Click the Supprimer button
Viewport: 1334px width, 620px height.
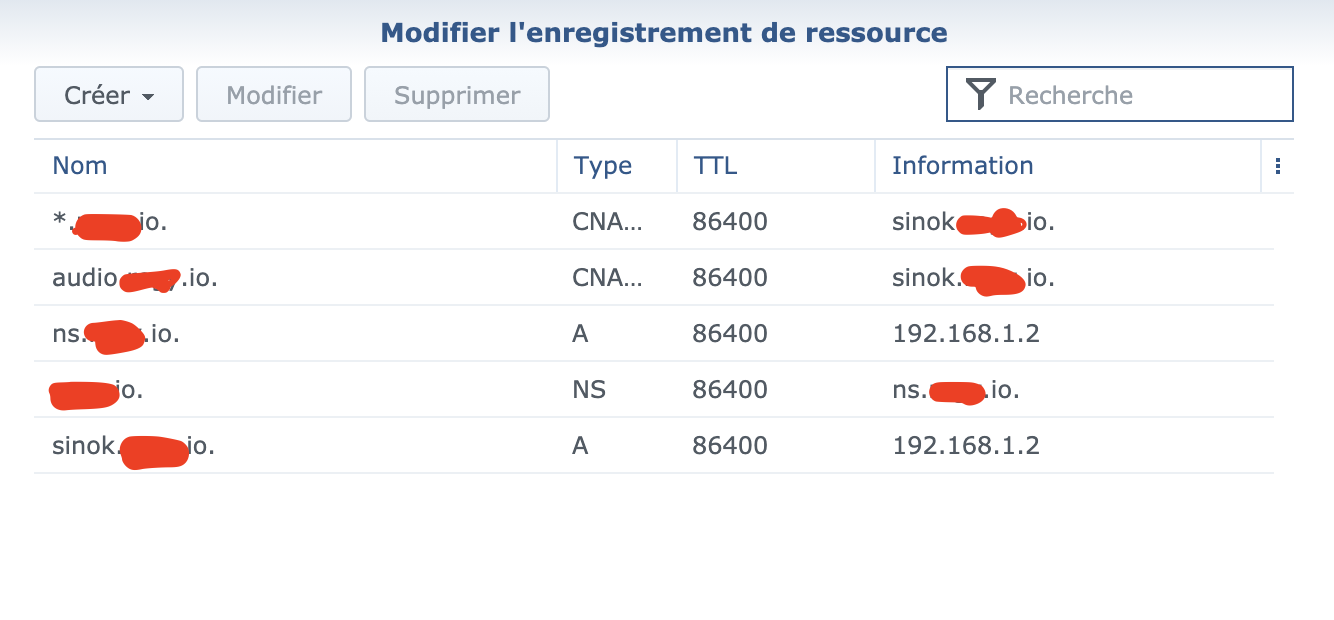(457, 95)
